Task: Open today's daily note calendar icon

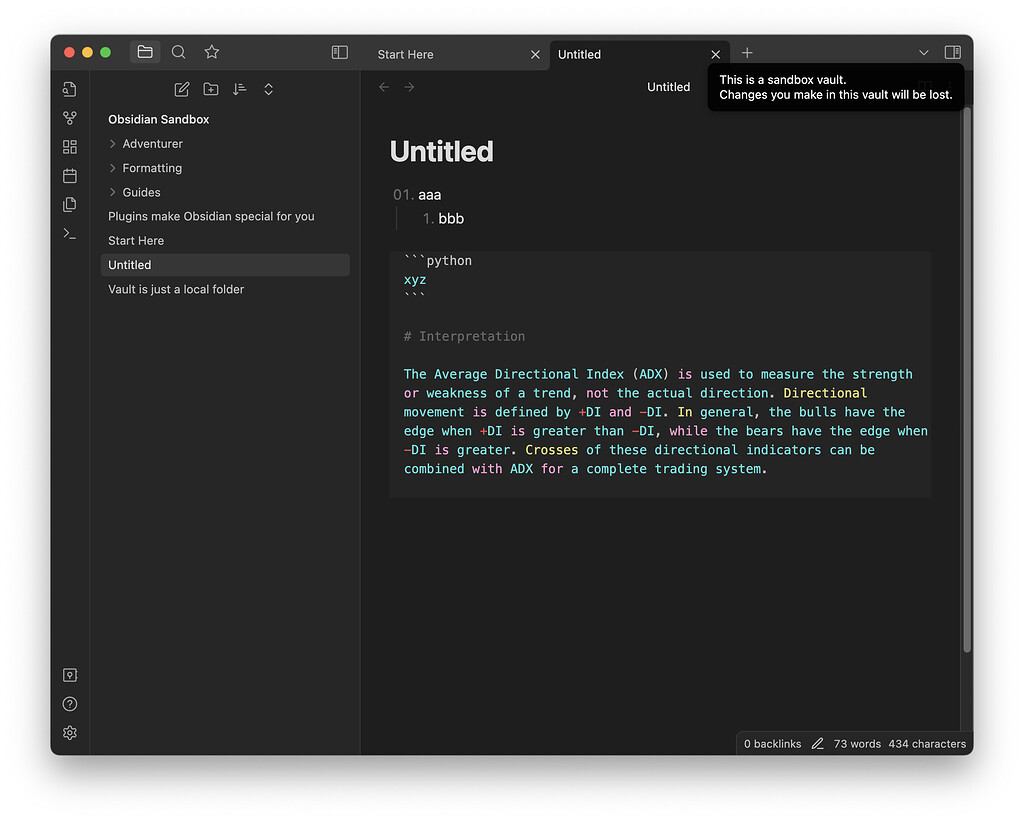Action: 70,176
